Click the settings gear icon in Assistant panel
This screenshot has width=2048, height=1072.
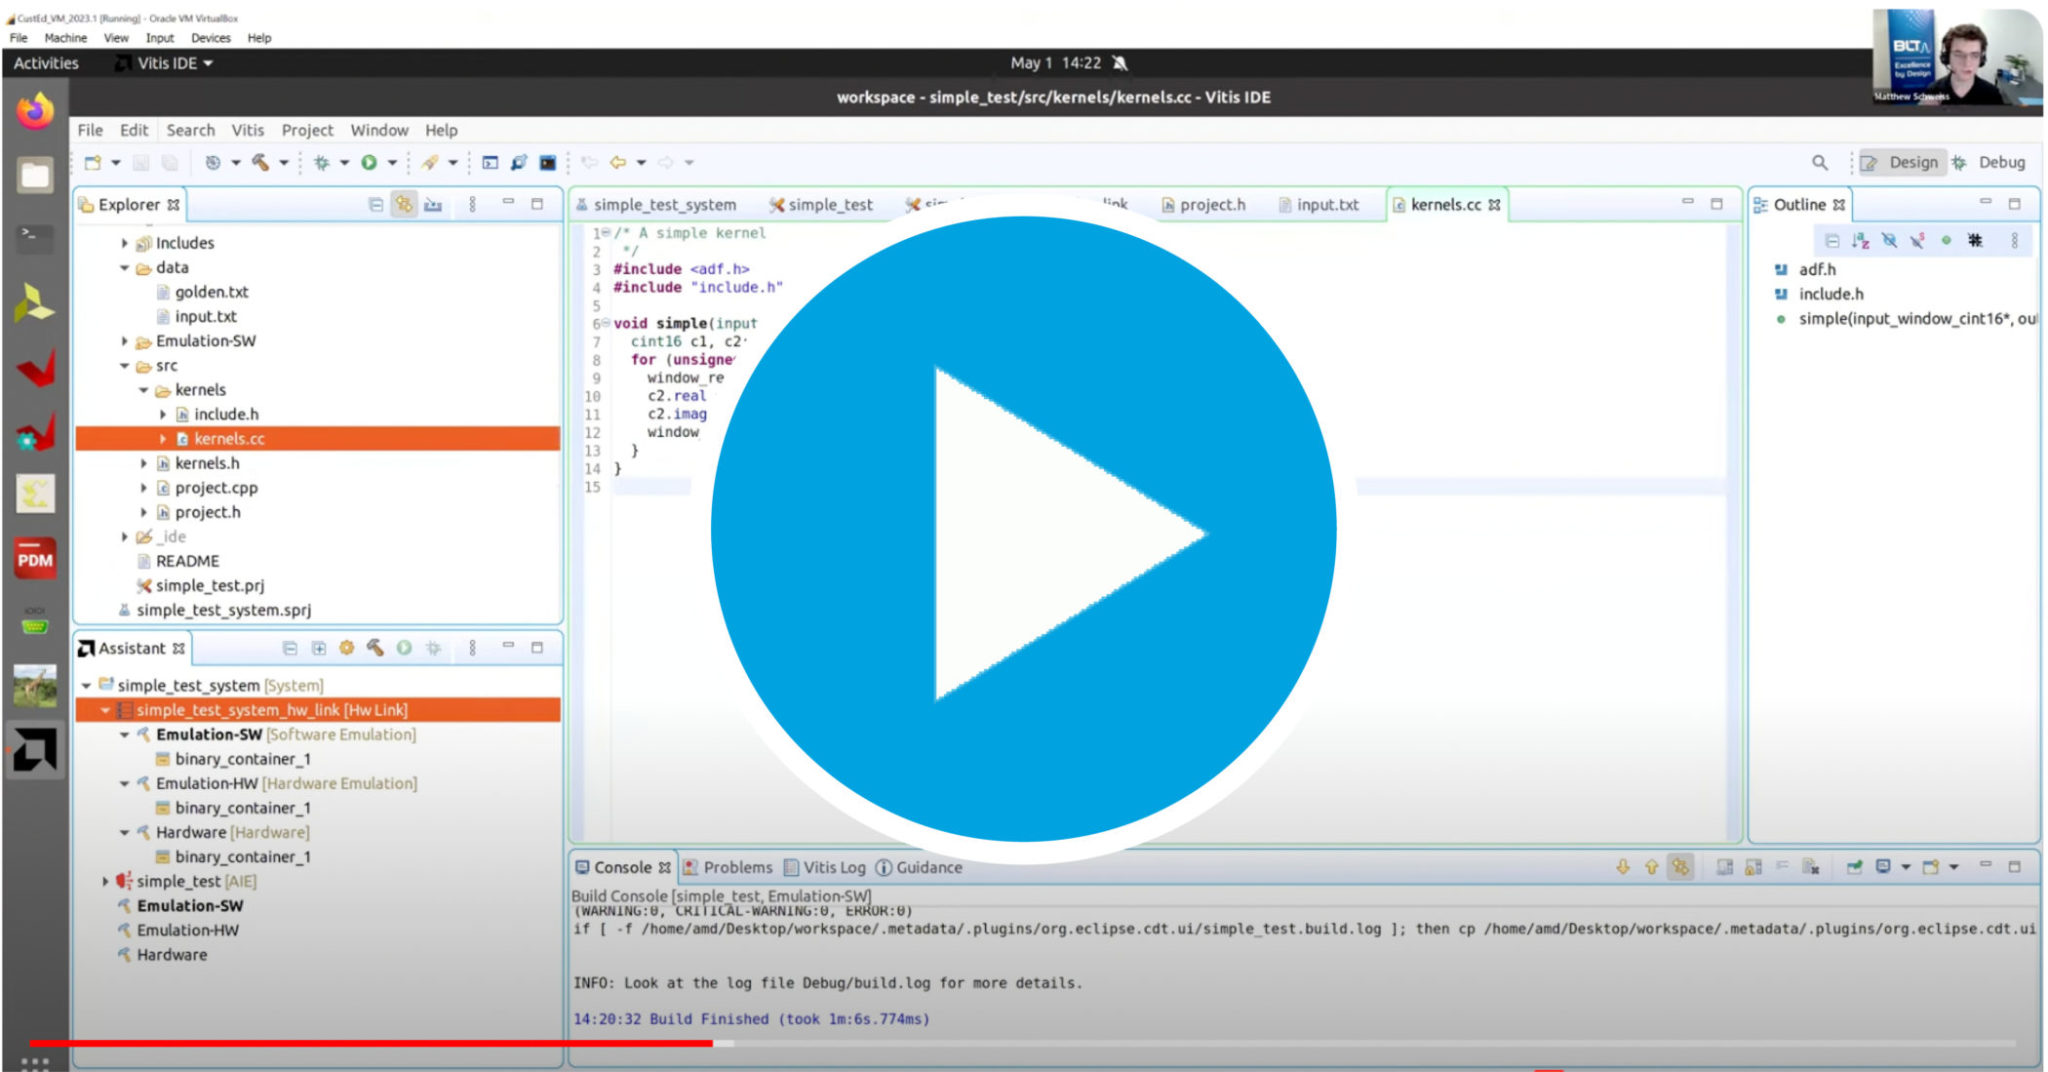point(346,648)
